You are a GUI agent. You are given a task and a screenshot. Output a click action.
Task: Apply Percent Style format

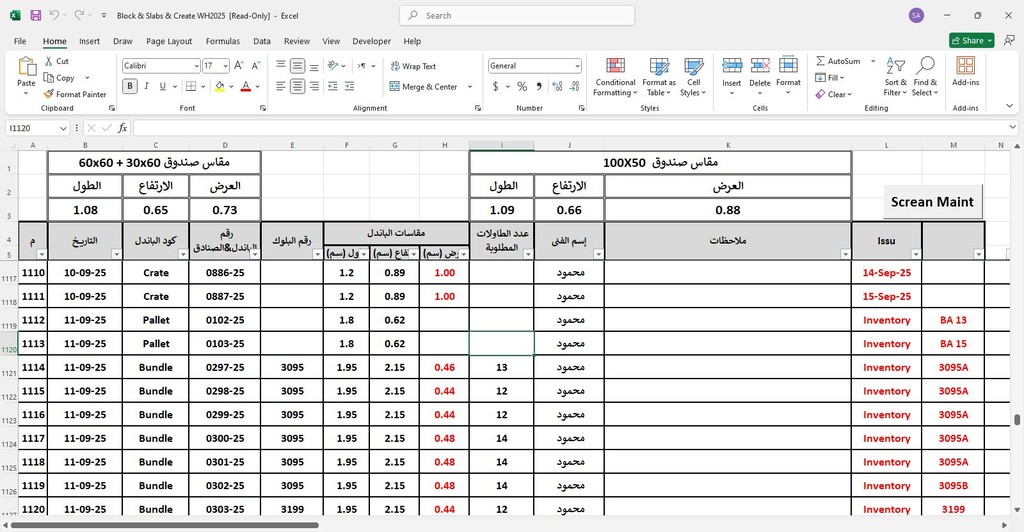pos(522,86)
